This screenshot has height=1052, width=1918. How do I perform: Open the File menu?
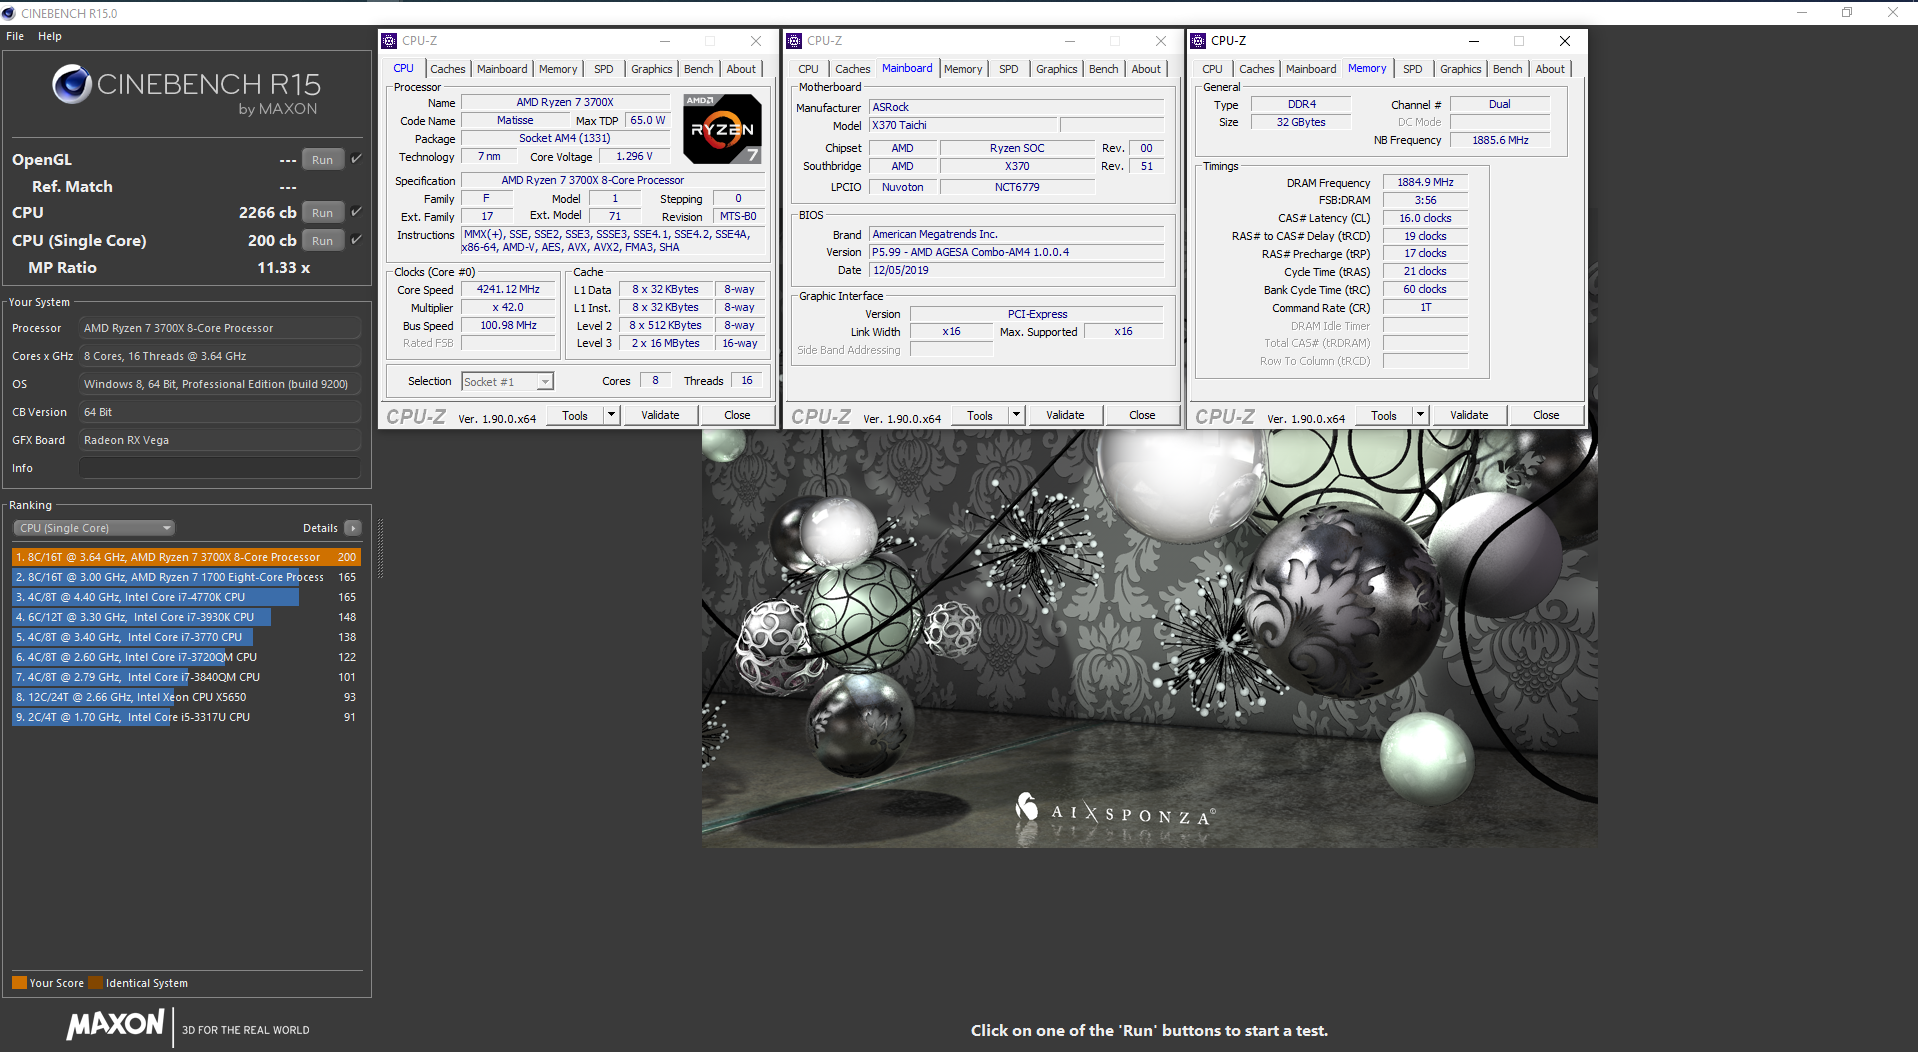click(15, 36)
